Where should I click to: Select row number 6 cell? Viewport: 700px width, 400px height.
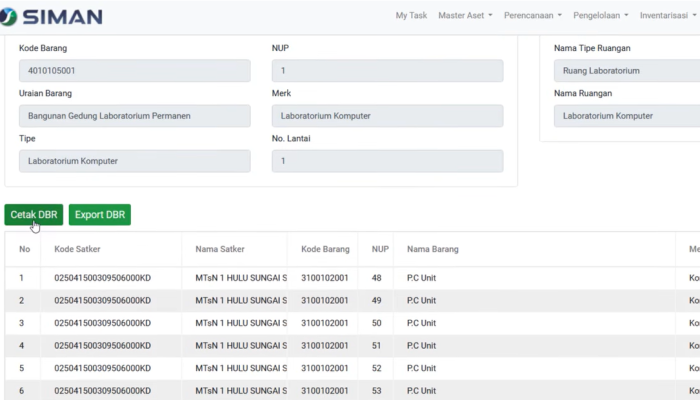(21, 391)
